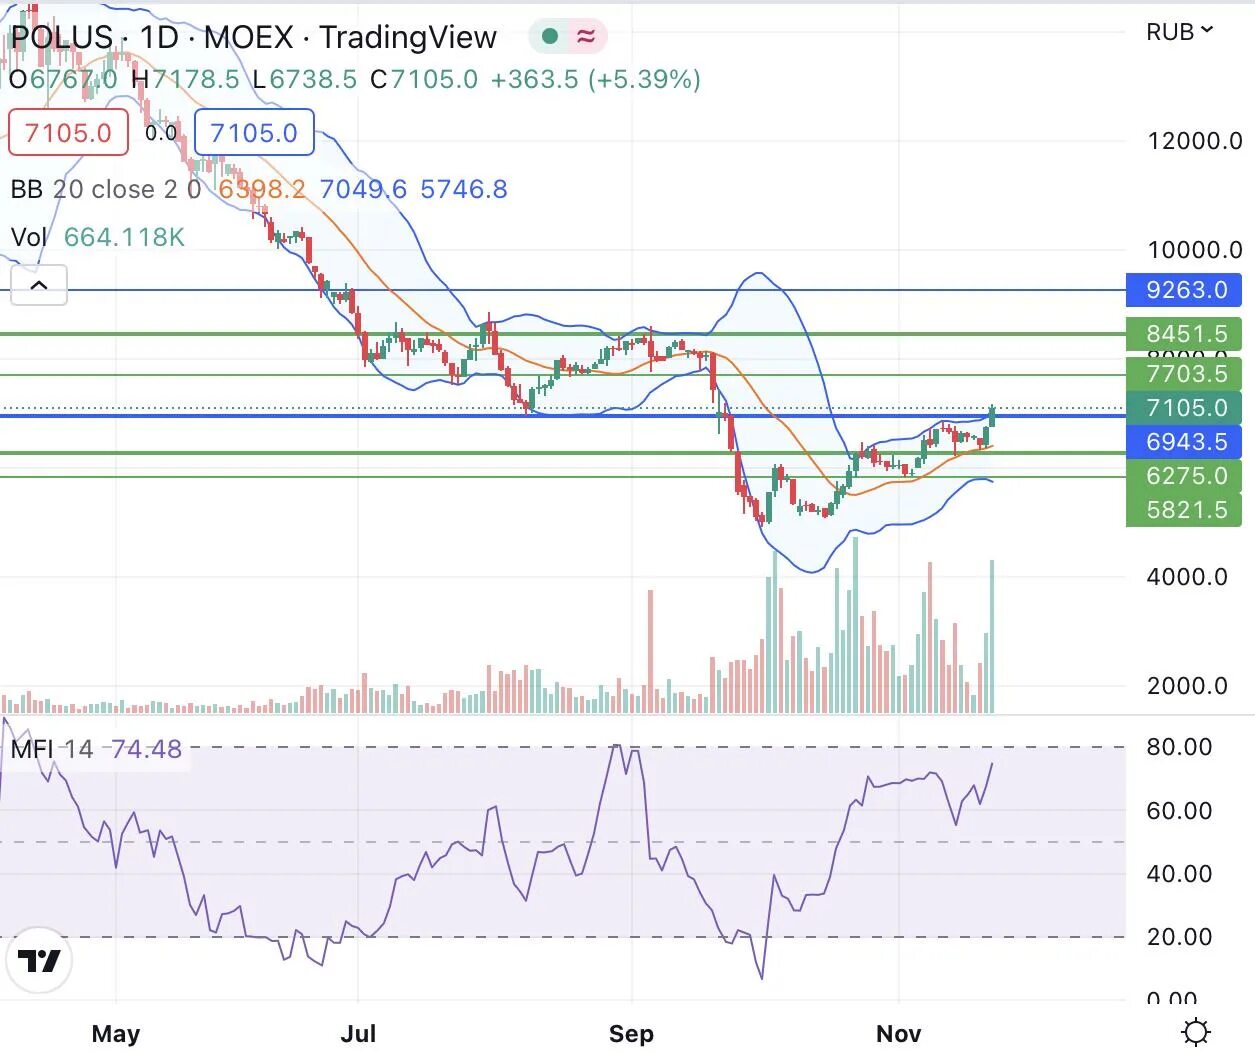1255x1060 pixels.
Task: Select the Vol 664.118K legend
Action: [97, 237]
